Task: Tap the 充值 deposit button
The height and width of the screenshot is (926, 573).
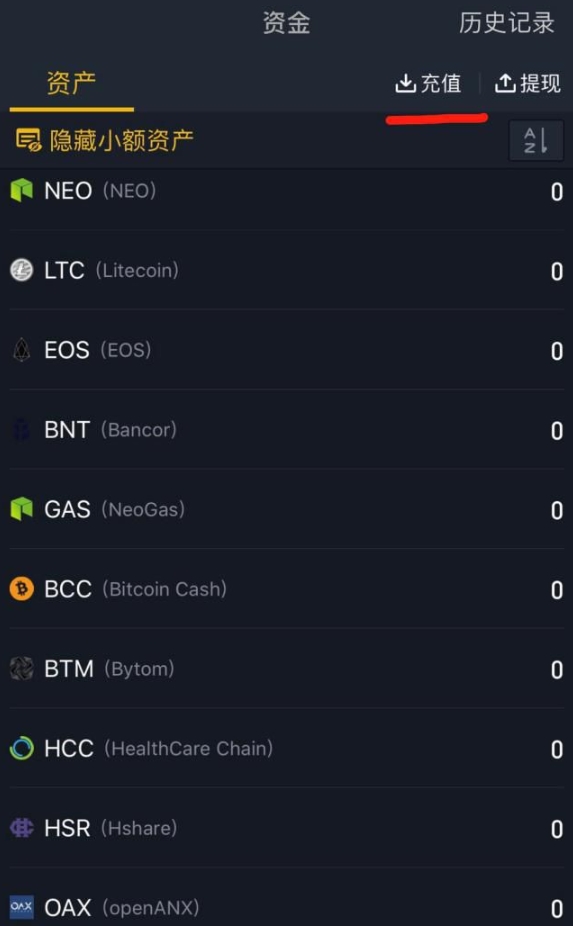Action: pos(428,83)
